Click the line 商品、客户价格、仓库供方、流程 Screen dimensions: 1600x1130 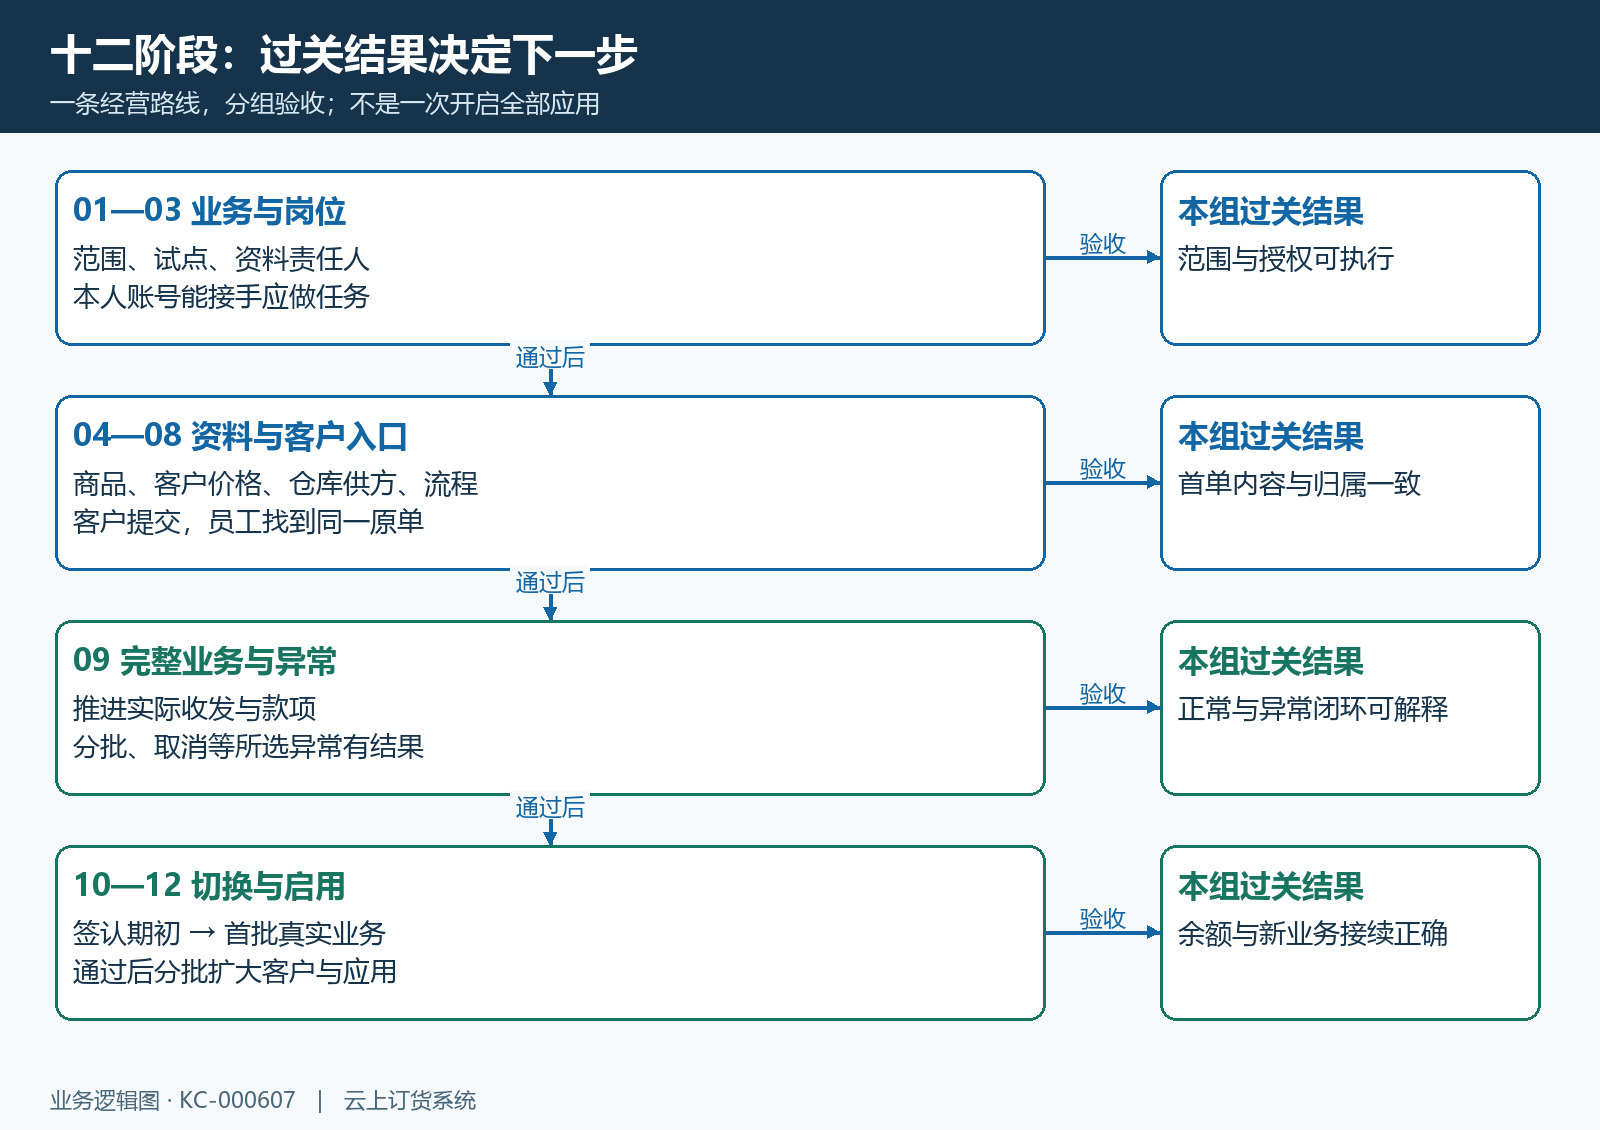pos(275,484)
